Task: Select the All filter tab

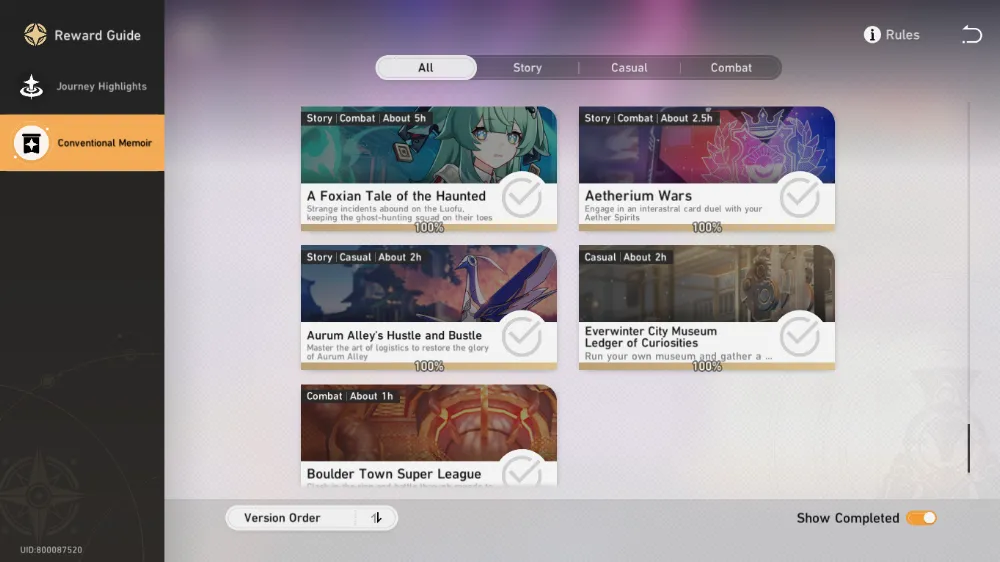Action: pyautogui.click(x=426, y=68)
